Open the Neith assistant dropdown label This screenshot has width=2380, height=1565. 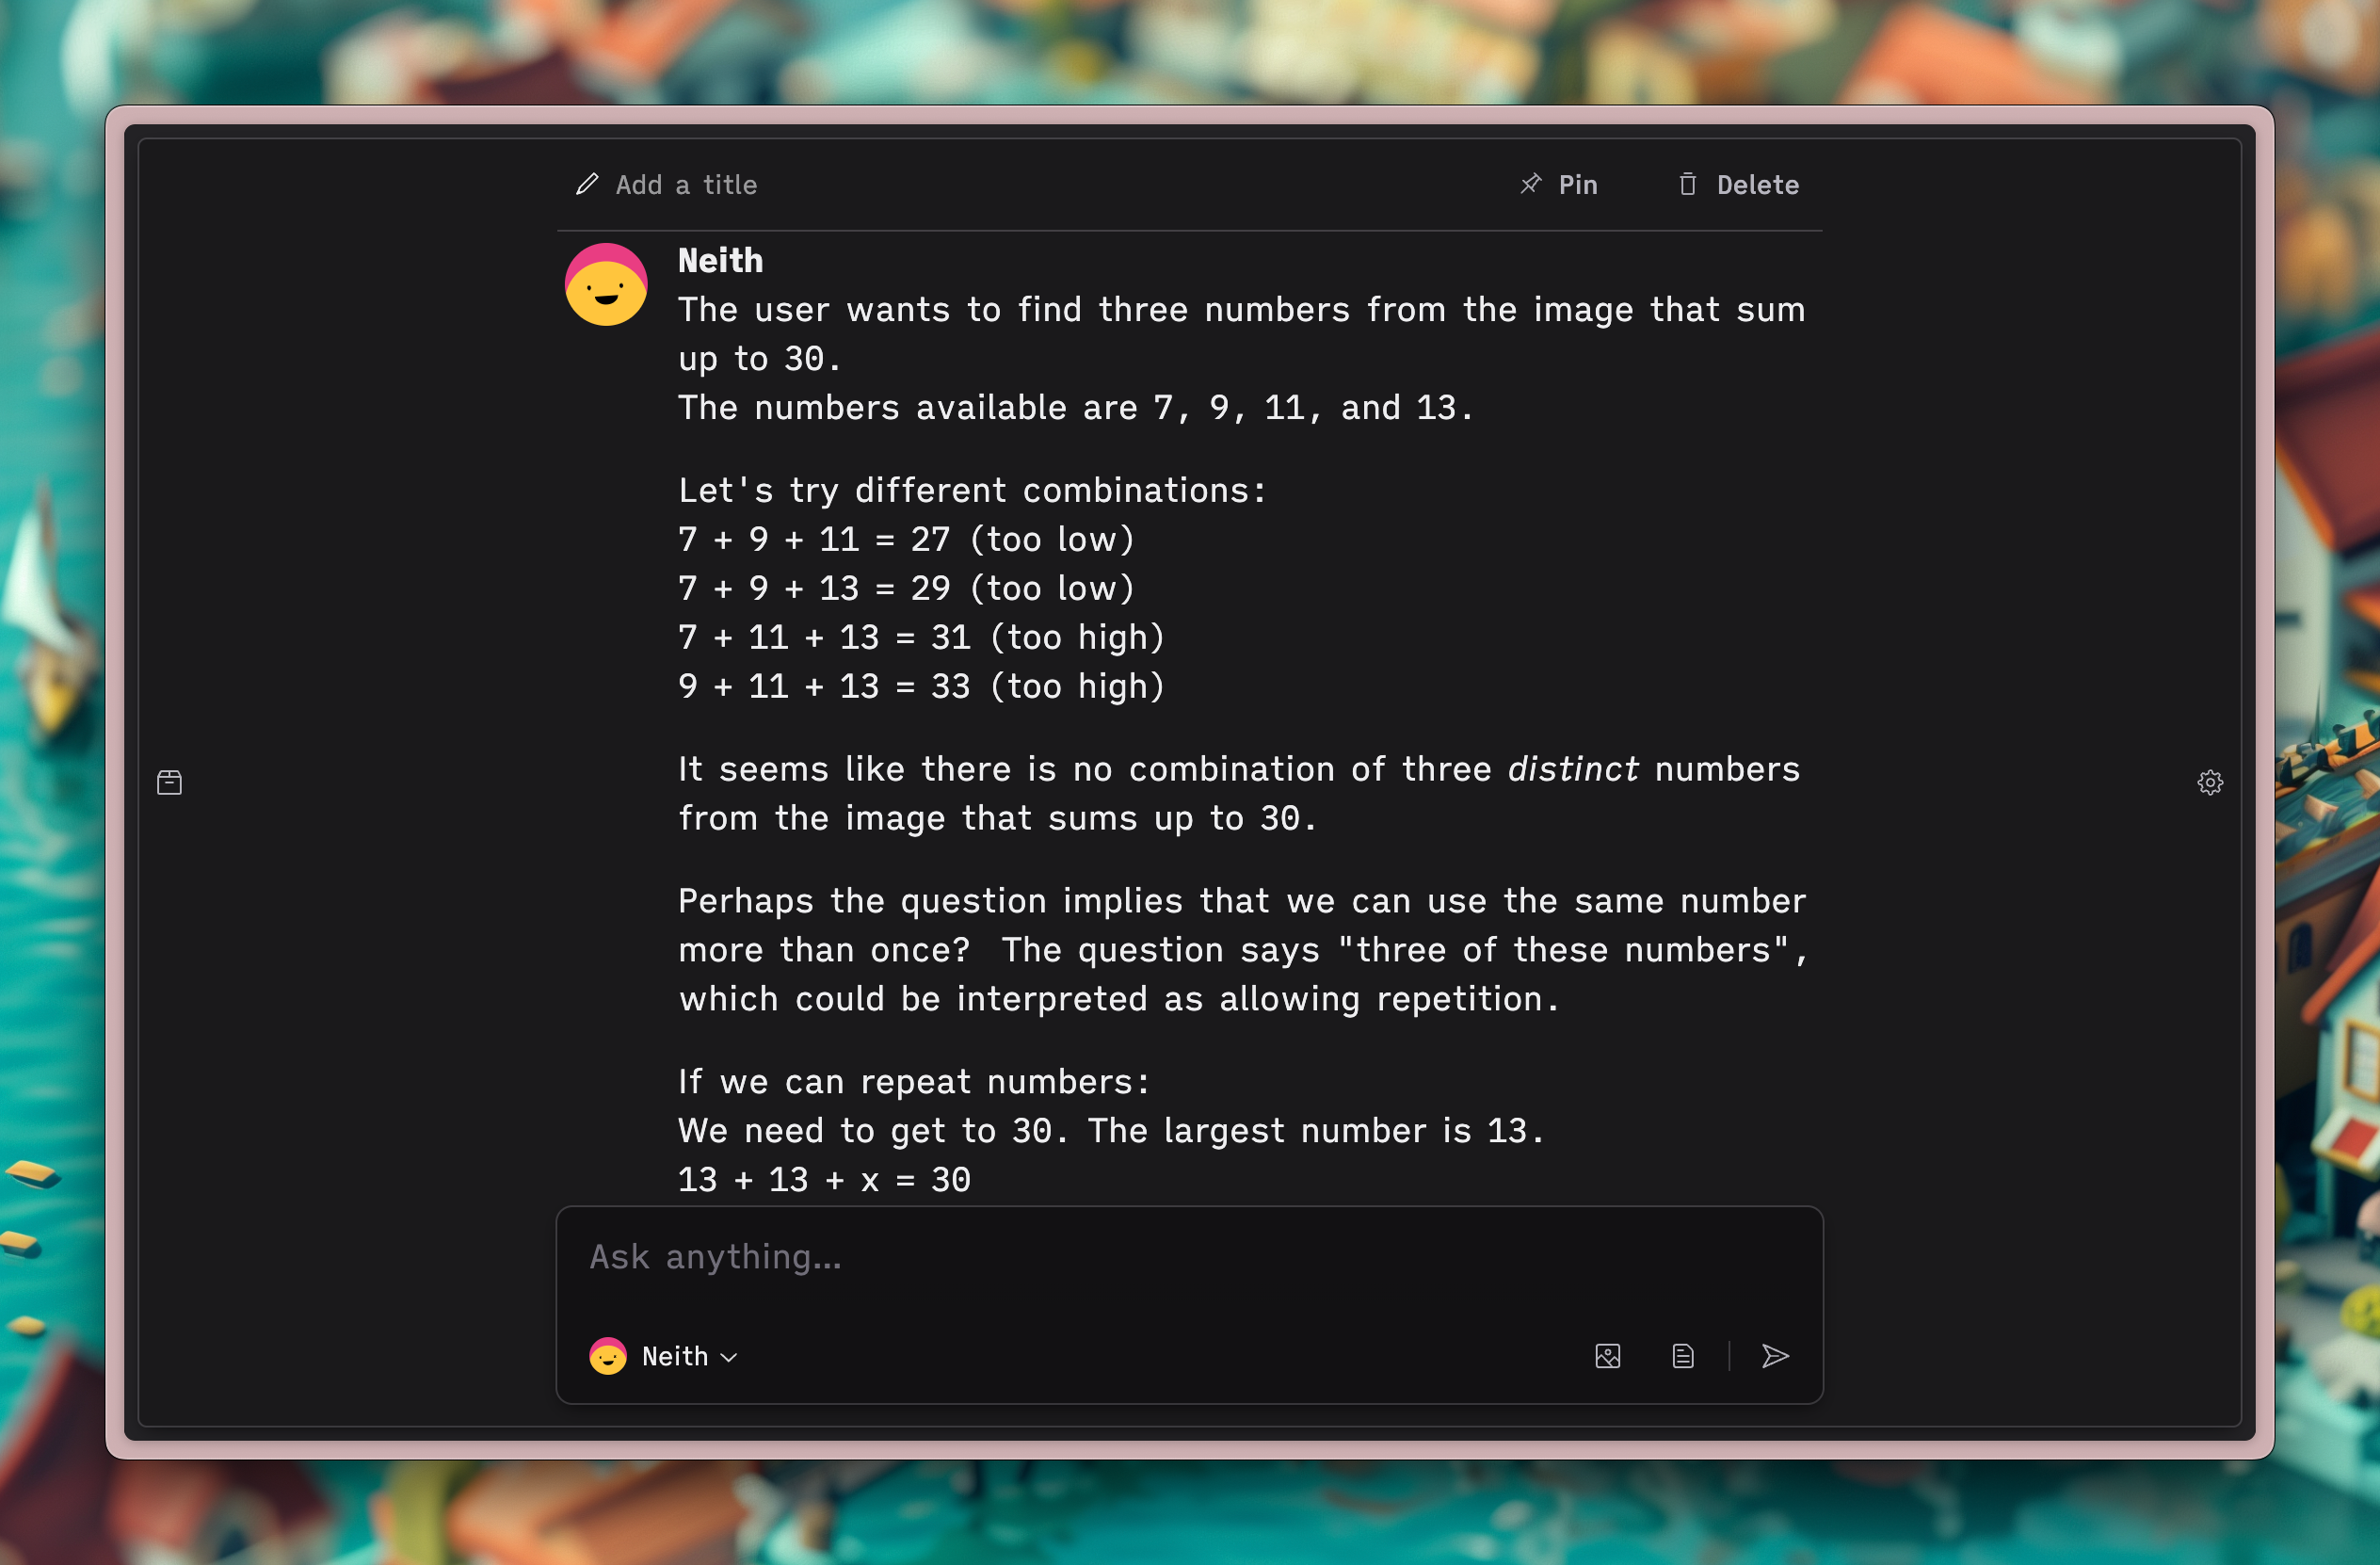(x=675, y=1356)
